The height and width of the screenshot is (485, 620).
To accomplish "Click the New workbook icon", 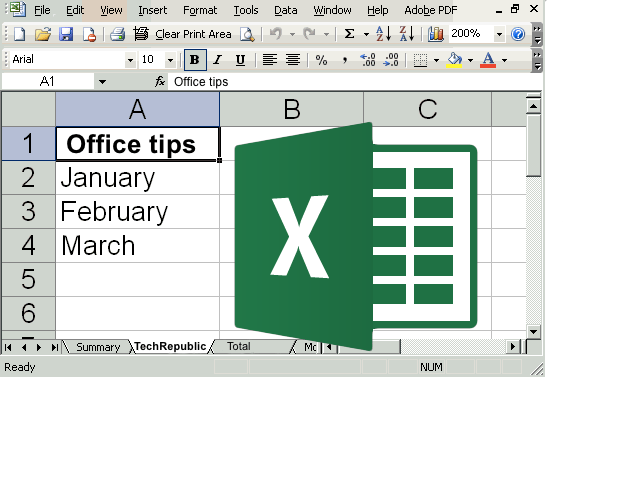I will pyautogui.click(x=19, y=34).
